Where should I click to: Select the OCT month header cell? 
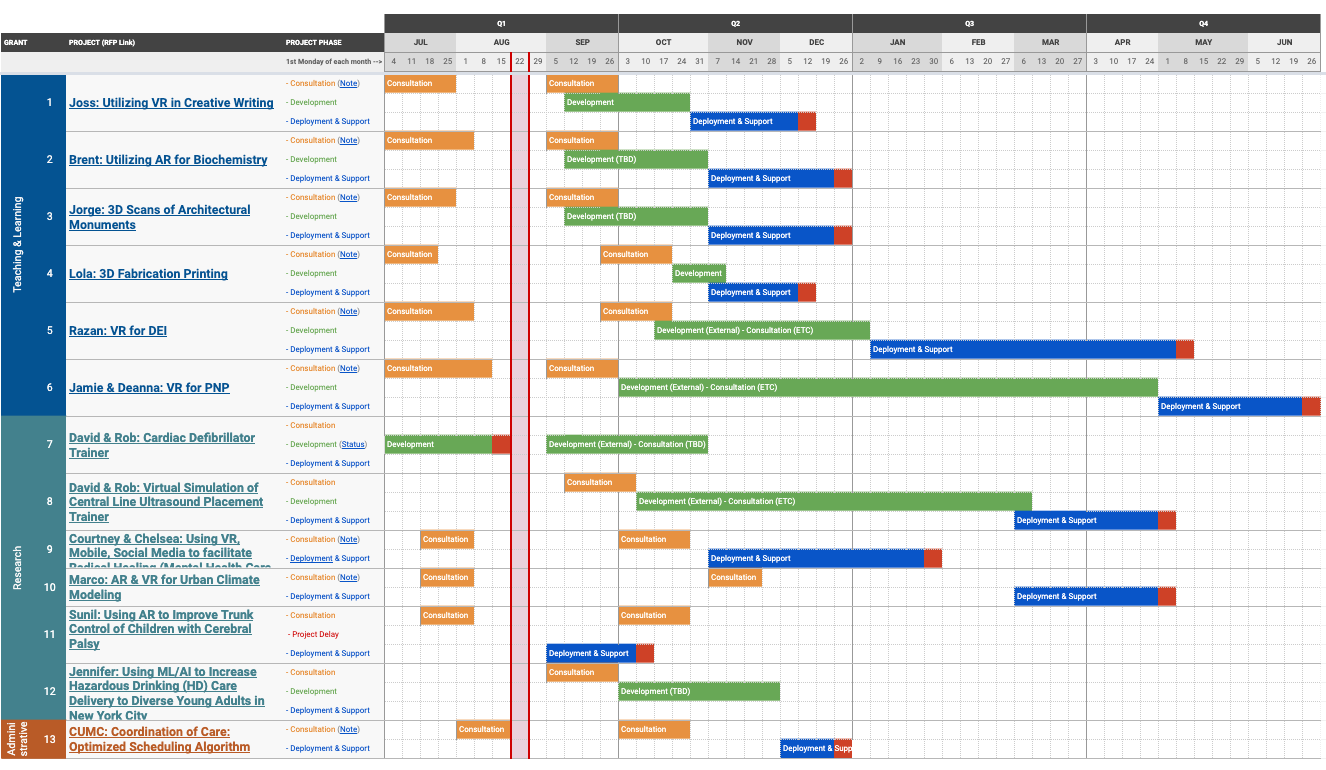pyautogui.click(x=663, y=42)
